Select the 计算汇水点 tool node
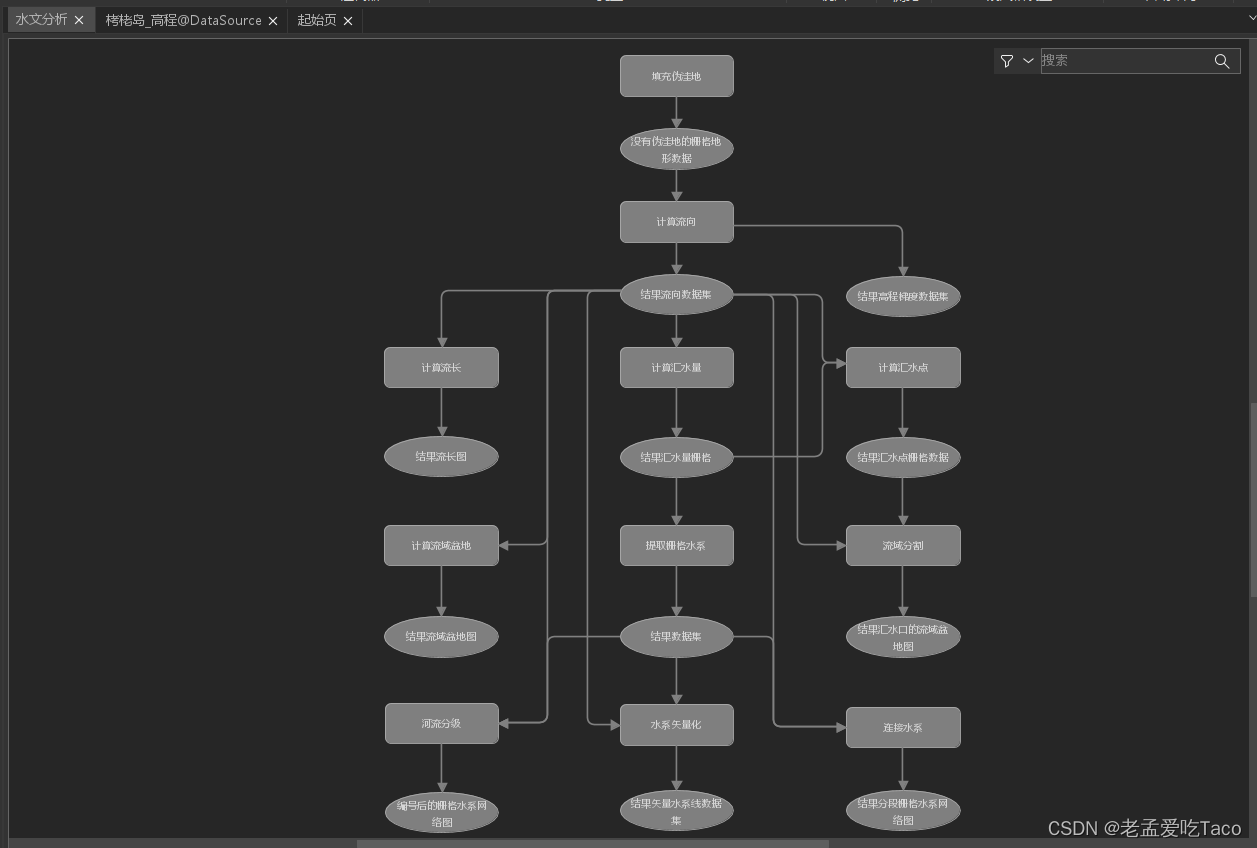The height and width of the screenshot is (848, 1257). point(903,367)
